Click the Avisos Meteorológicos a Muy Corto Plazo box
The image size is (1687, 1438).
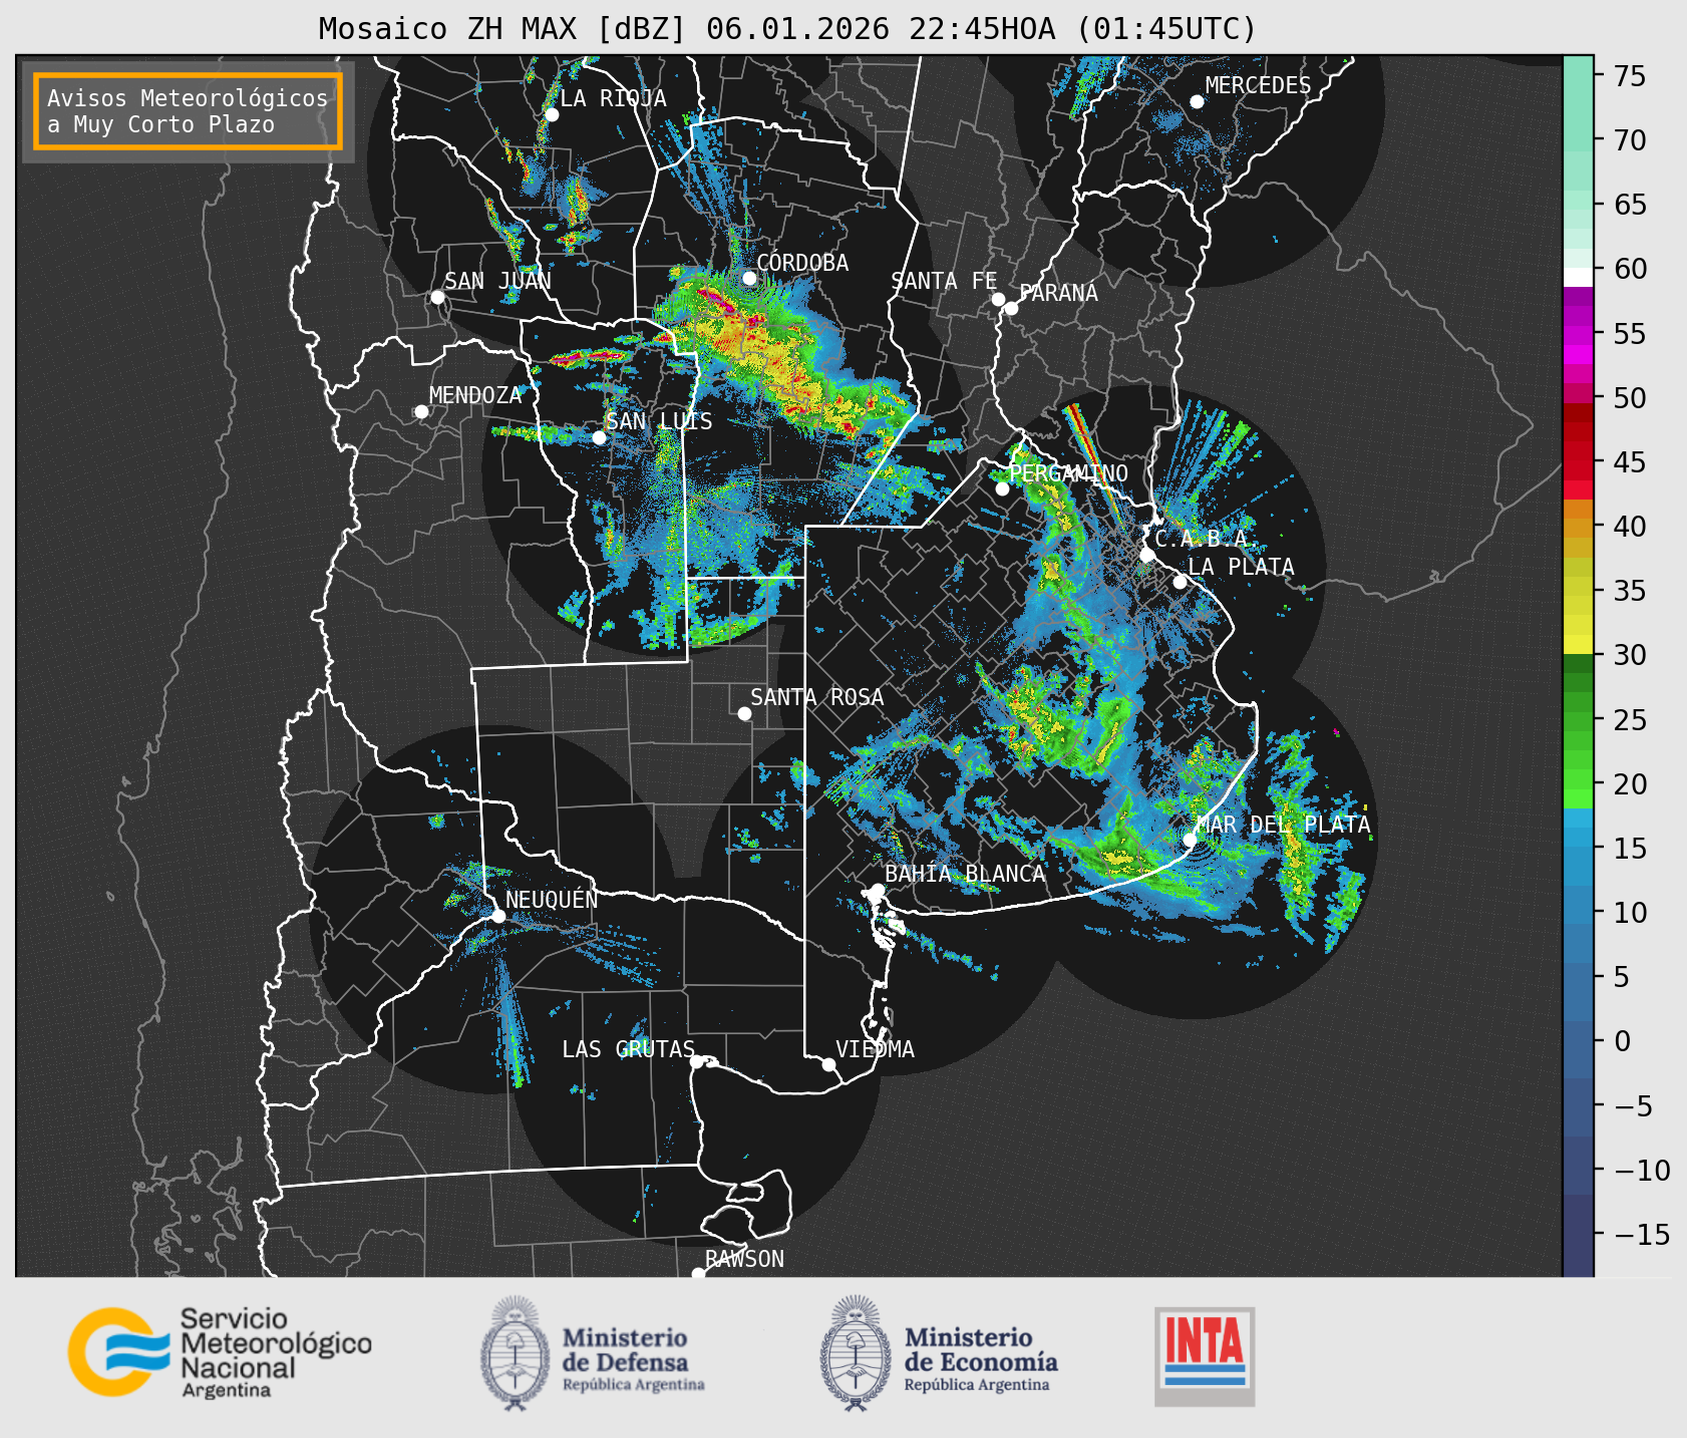pyautogui.click(x=188, y=111)
